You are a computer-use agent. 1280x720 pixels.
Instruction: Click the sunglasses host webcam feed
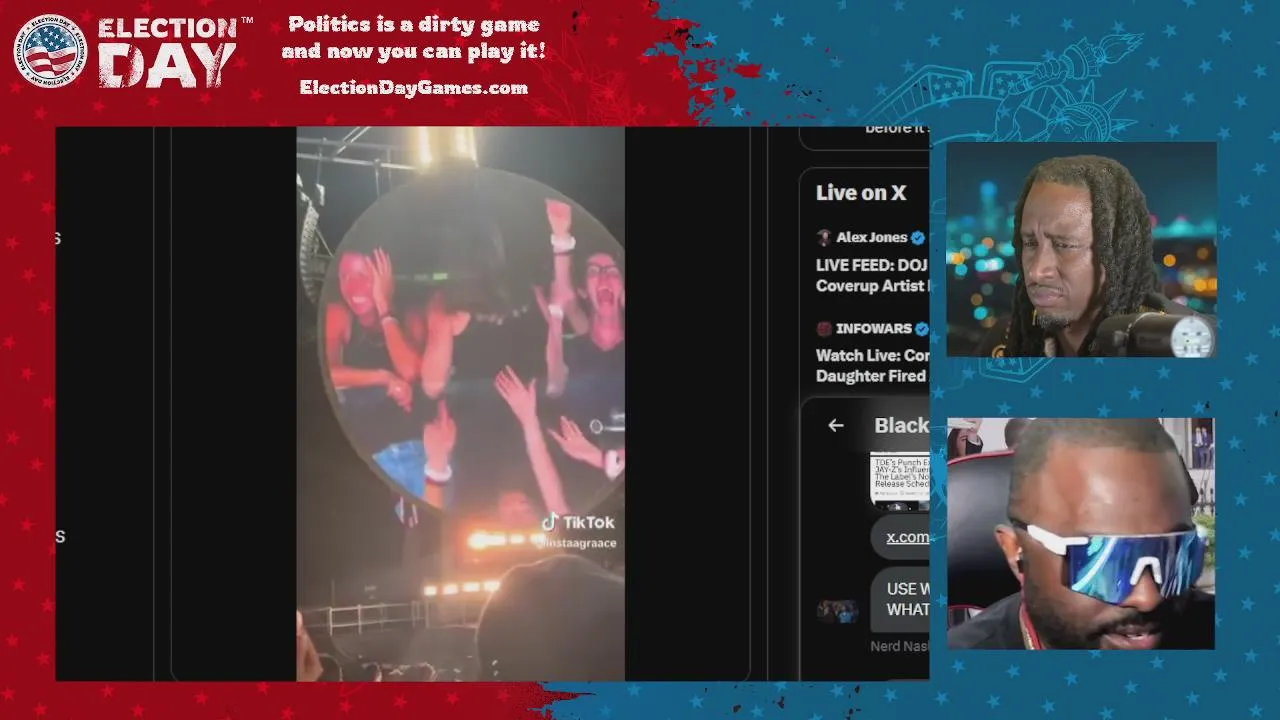pos(1081,534)
